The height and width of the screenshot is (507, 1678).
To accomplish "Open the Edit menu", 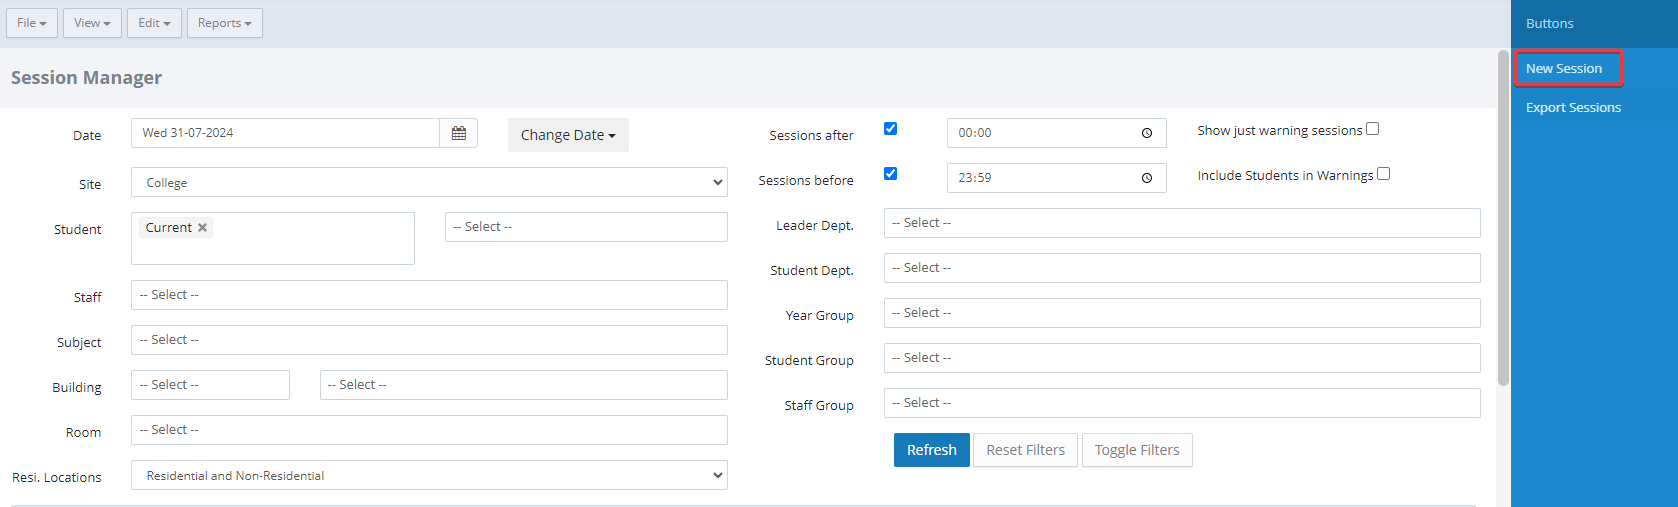I will (x=154, y=23).
